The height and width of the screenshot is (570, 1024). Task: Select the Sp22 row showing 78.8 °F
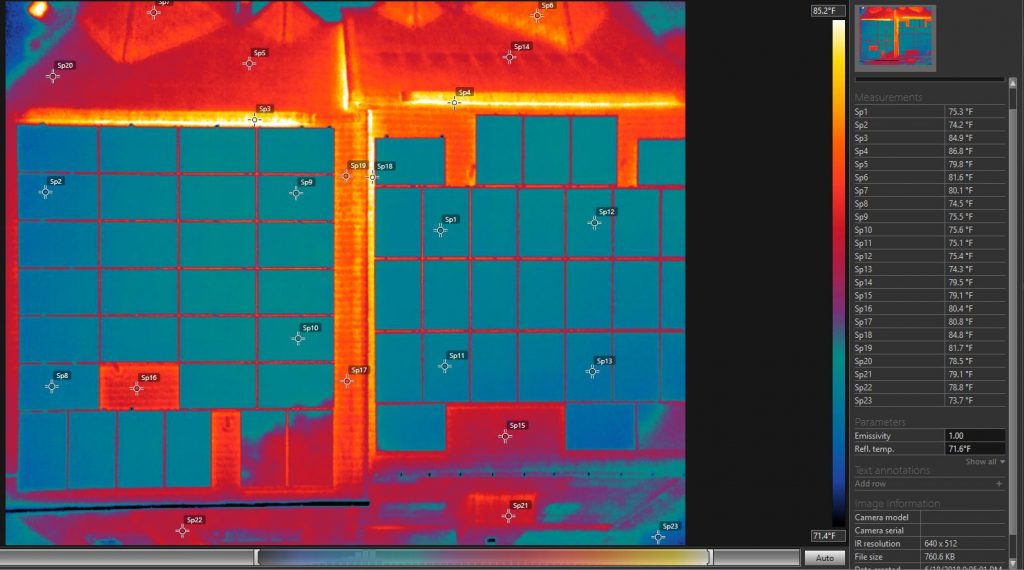coord(929,387)
